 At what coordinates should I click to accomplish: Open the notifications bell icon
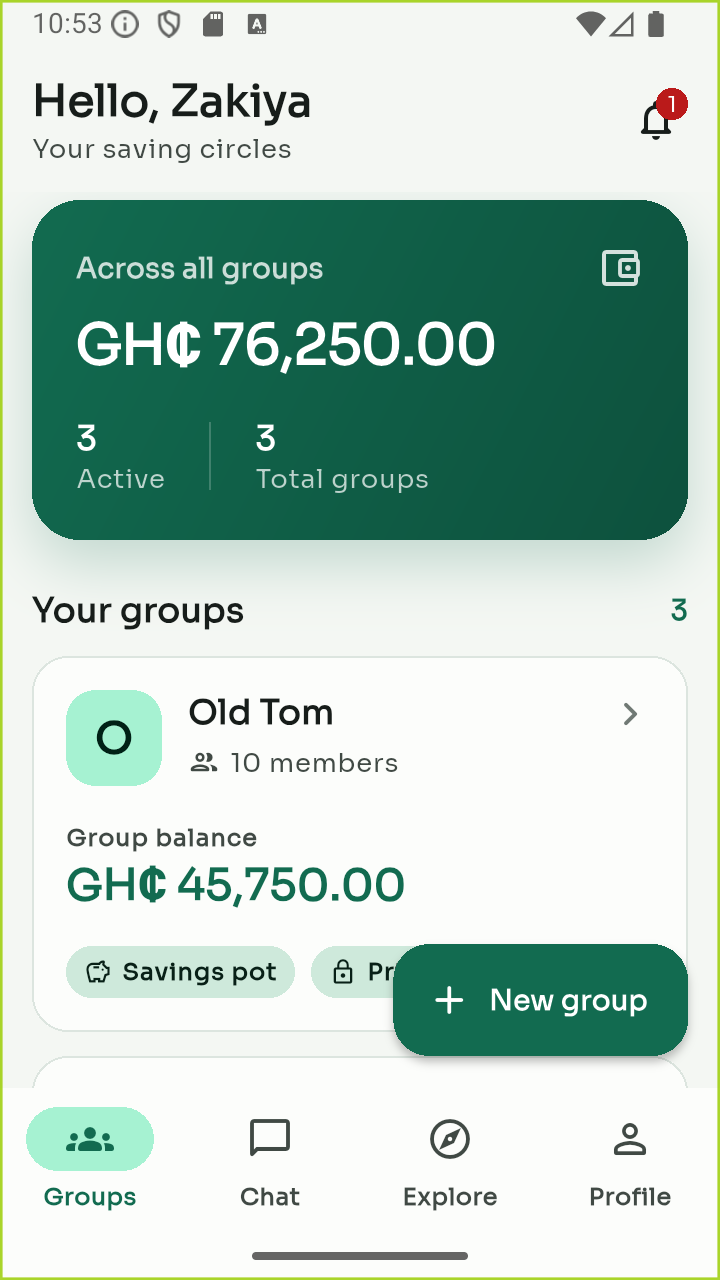[x=657, y=120]
